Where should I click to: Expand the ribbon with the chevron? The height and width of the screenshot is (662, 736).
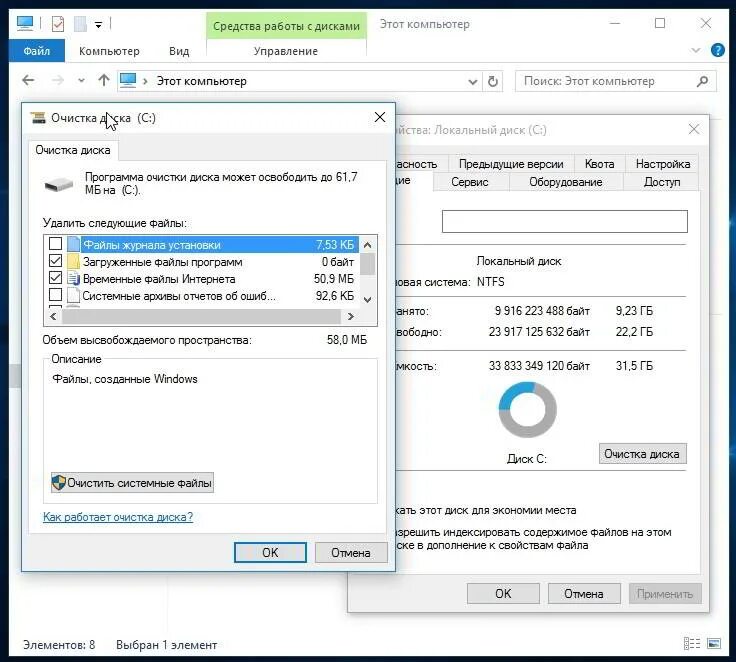(x=696, y=50)
